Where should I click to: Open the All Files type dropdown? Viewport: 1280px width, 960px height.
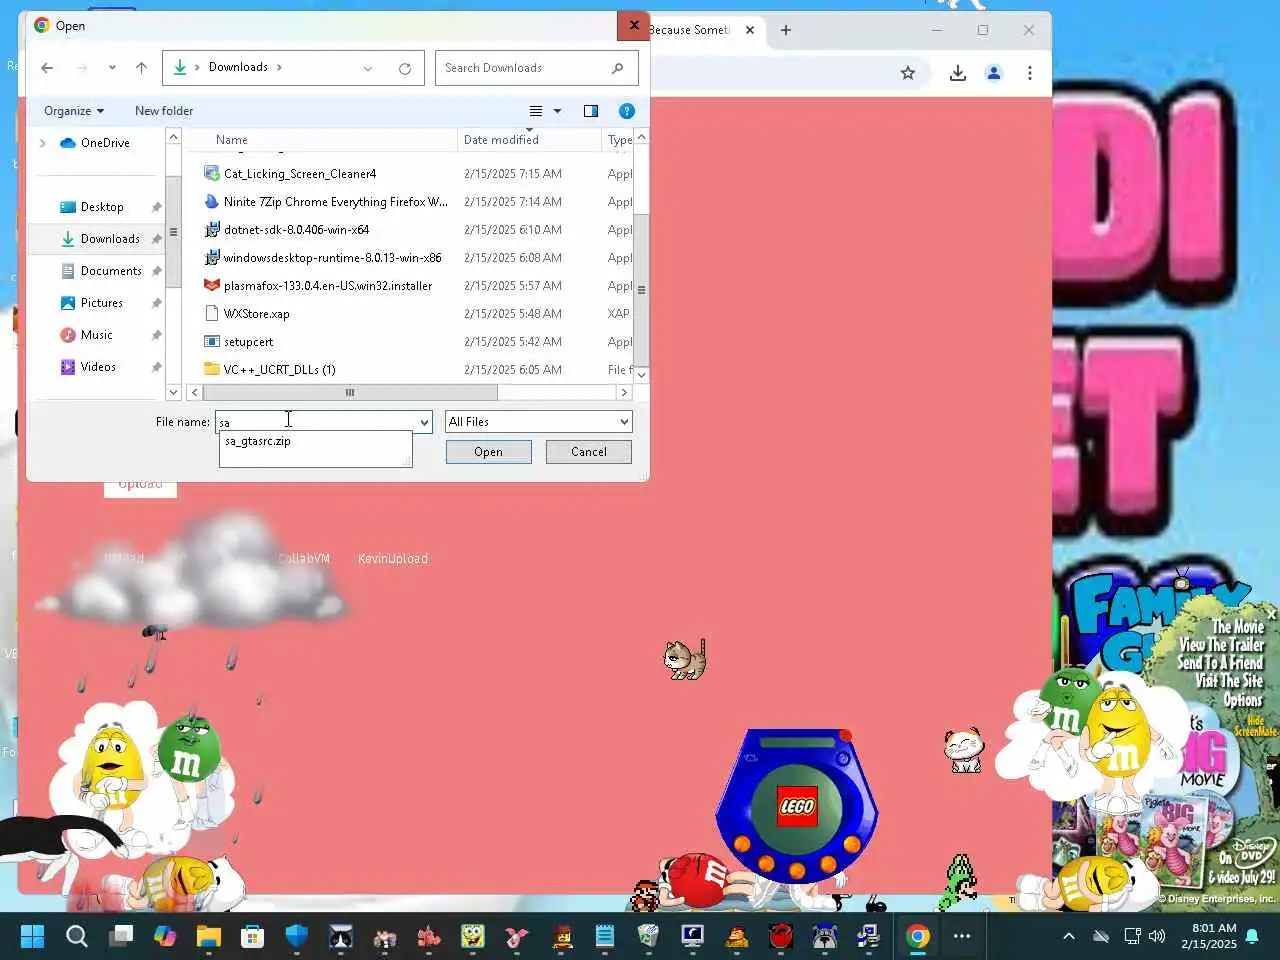[538, 422]
